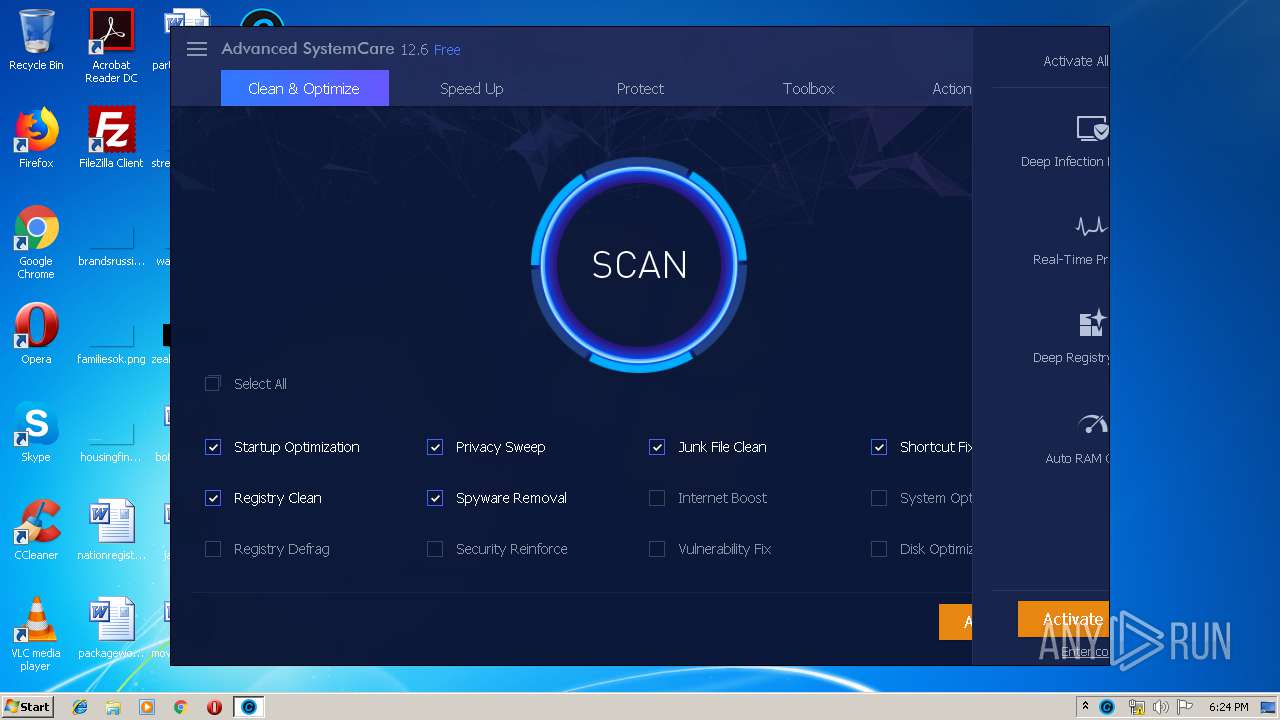Click the Deep Infection monitor icon

point(1092,129)
